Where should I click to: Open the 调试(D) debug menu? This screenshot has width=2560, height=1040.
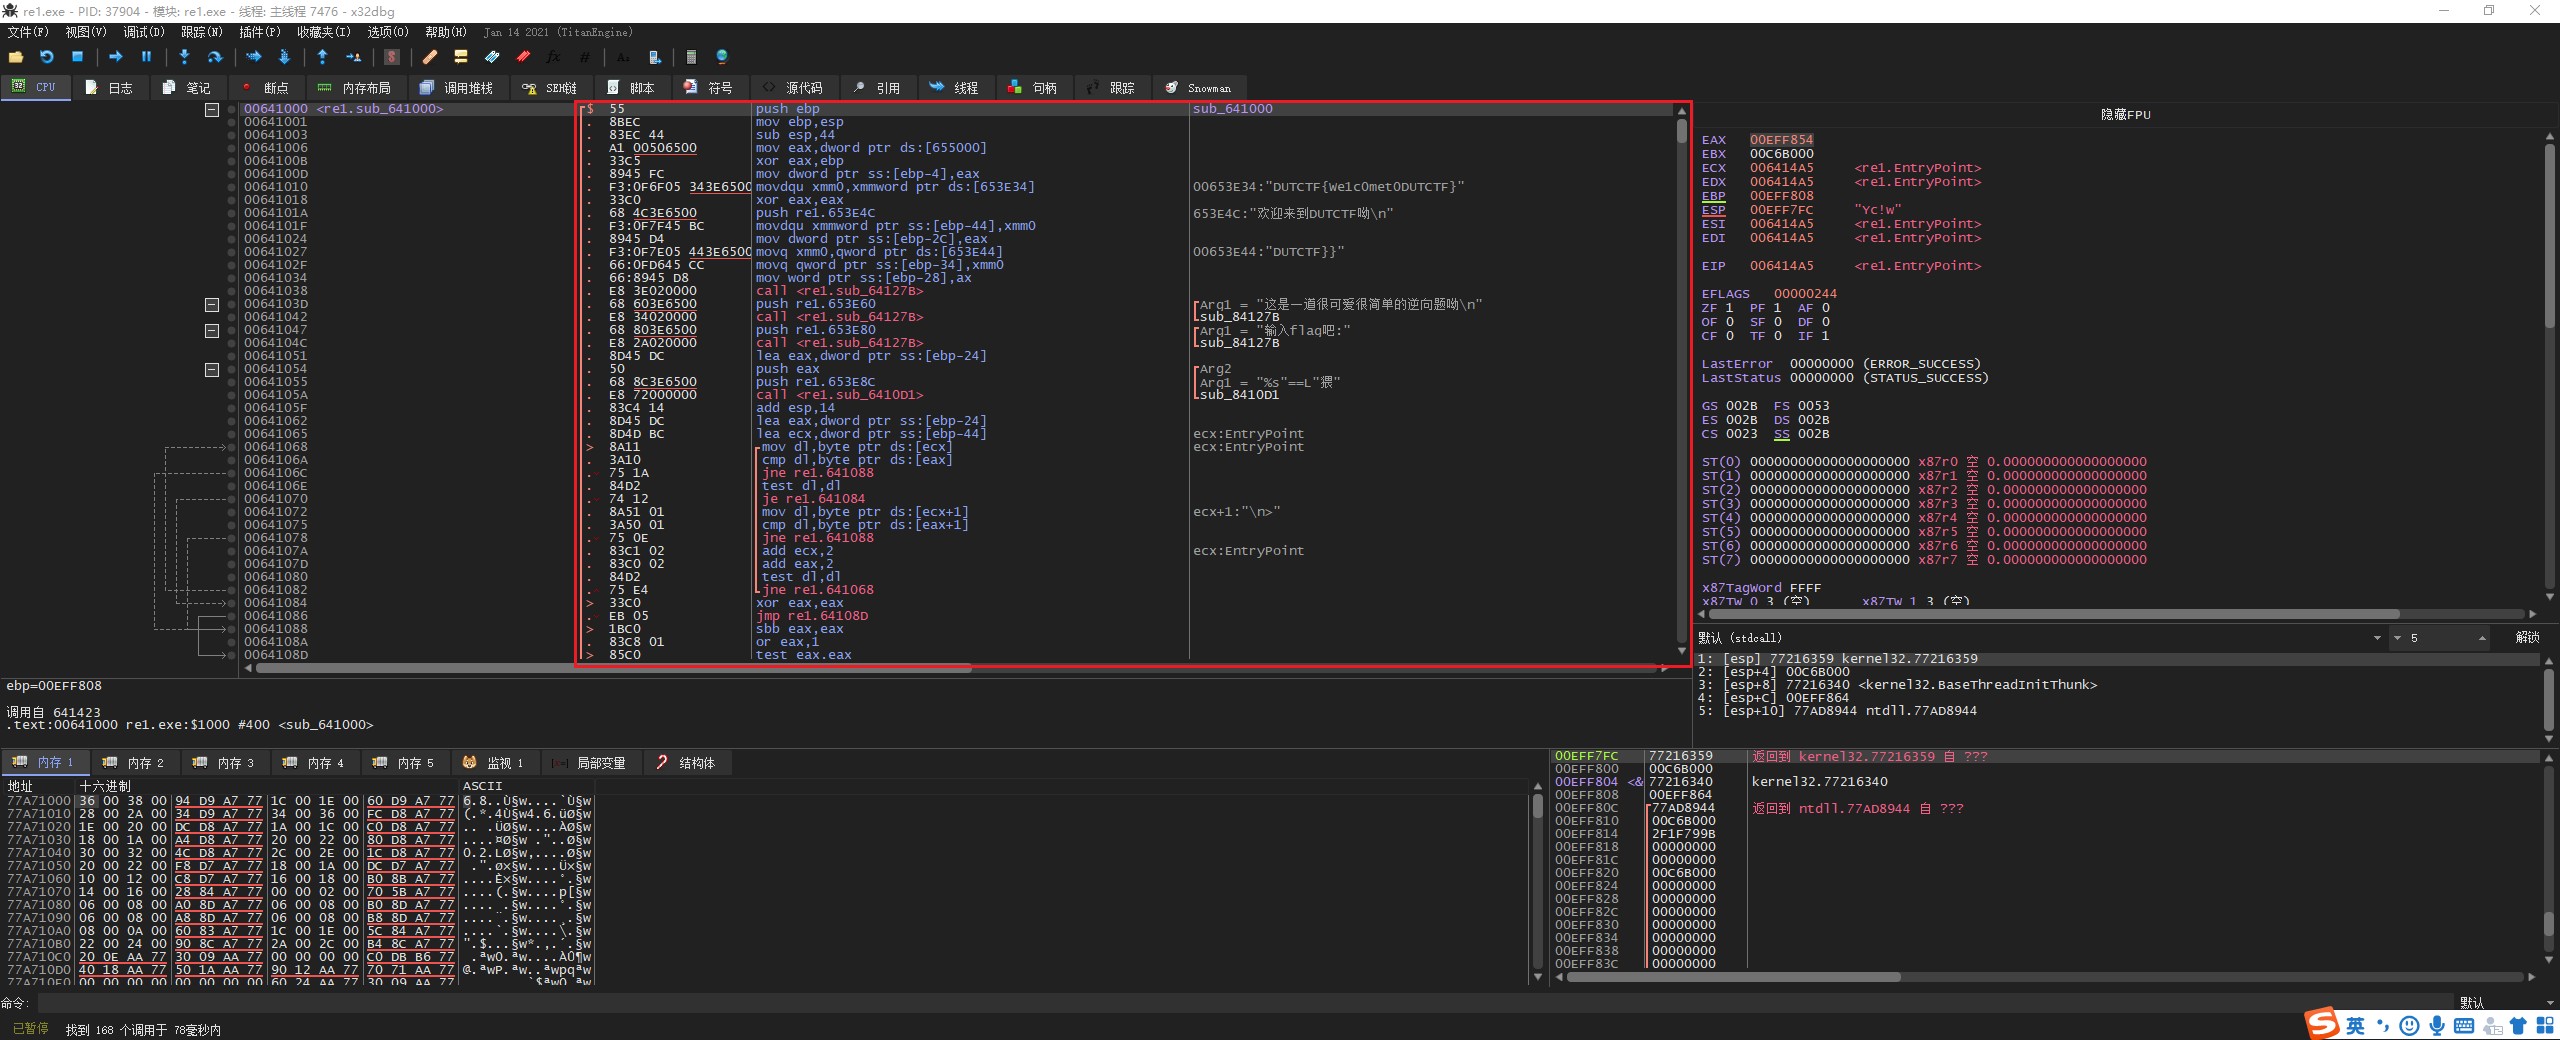pyautogui.click(x=143, y=32)
